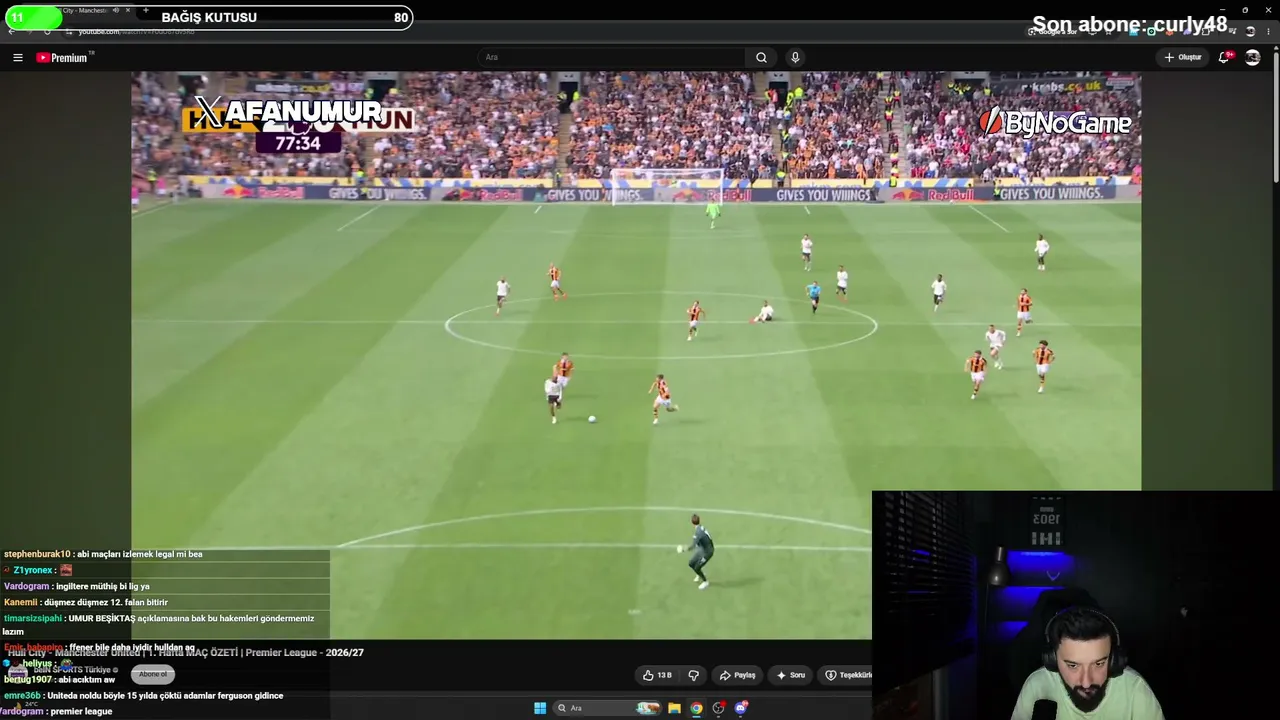This screenshot has height=720, width=1280.
Task: Click chat message "premier league"
Action: pos(81,712)
